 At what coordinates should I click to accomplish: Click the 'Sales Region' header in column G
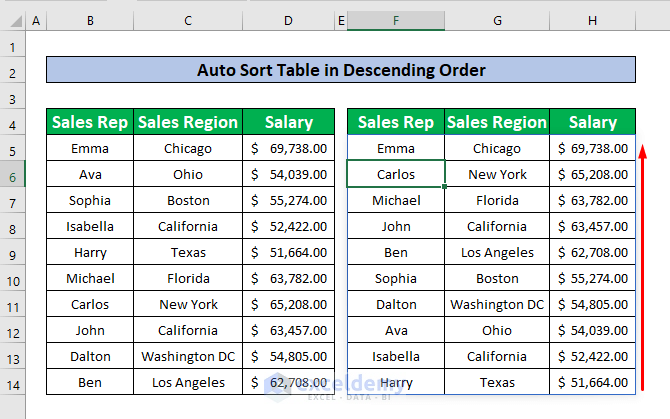(497, 122)
